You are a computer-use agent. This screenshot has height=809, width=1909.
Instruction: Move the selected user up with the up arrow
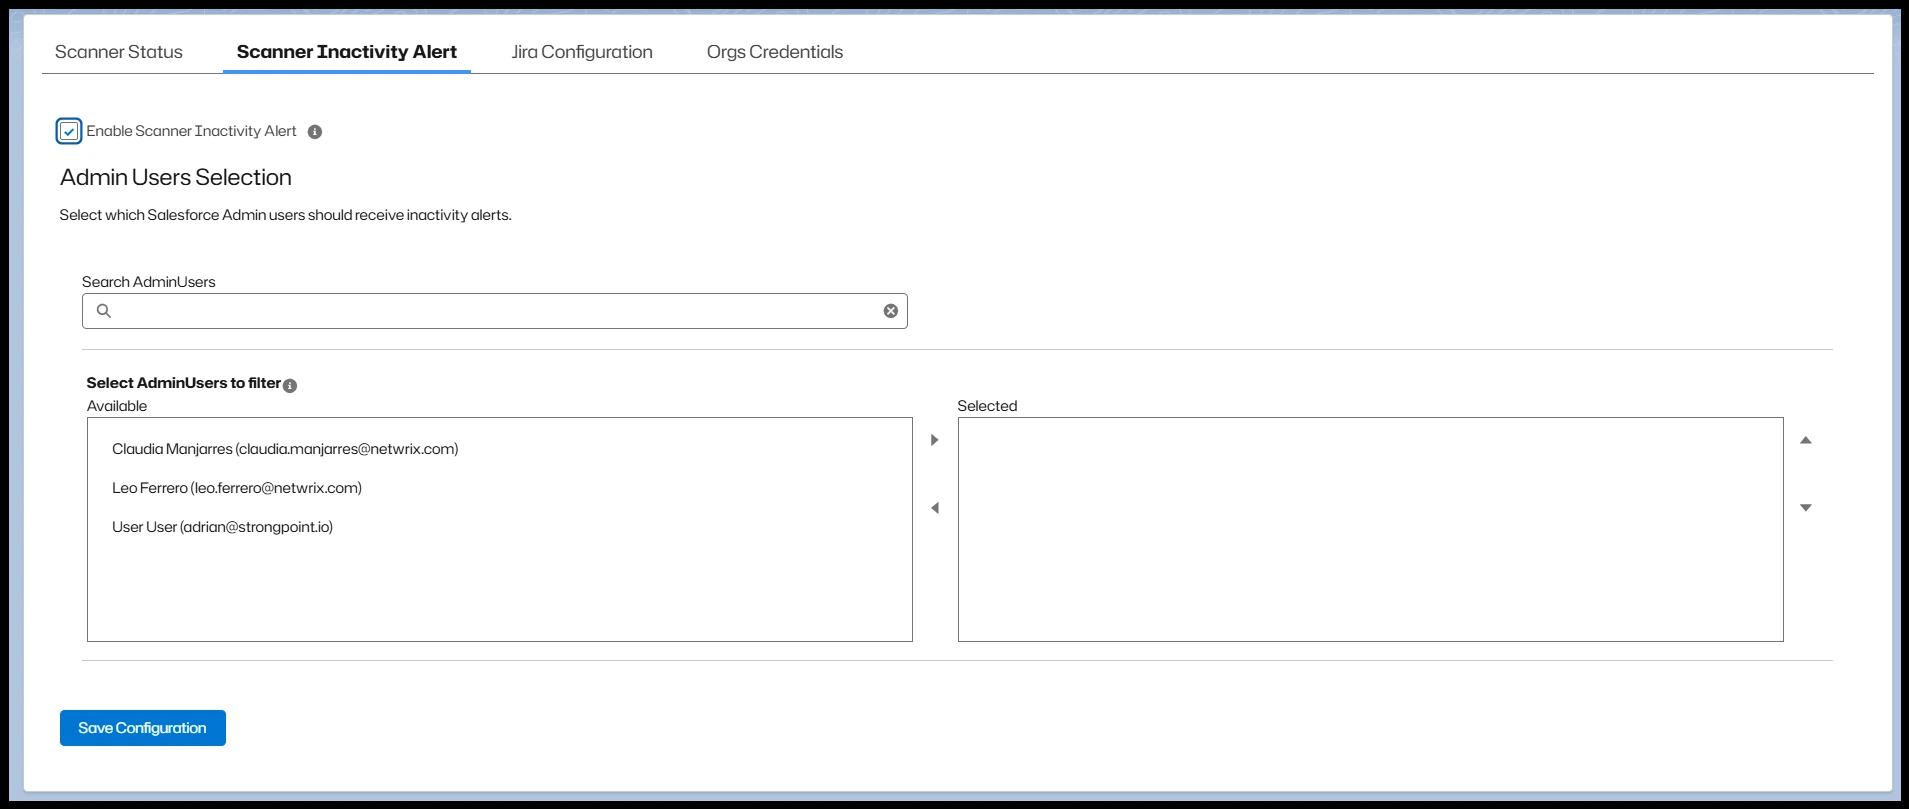click(1806, 440)
